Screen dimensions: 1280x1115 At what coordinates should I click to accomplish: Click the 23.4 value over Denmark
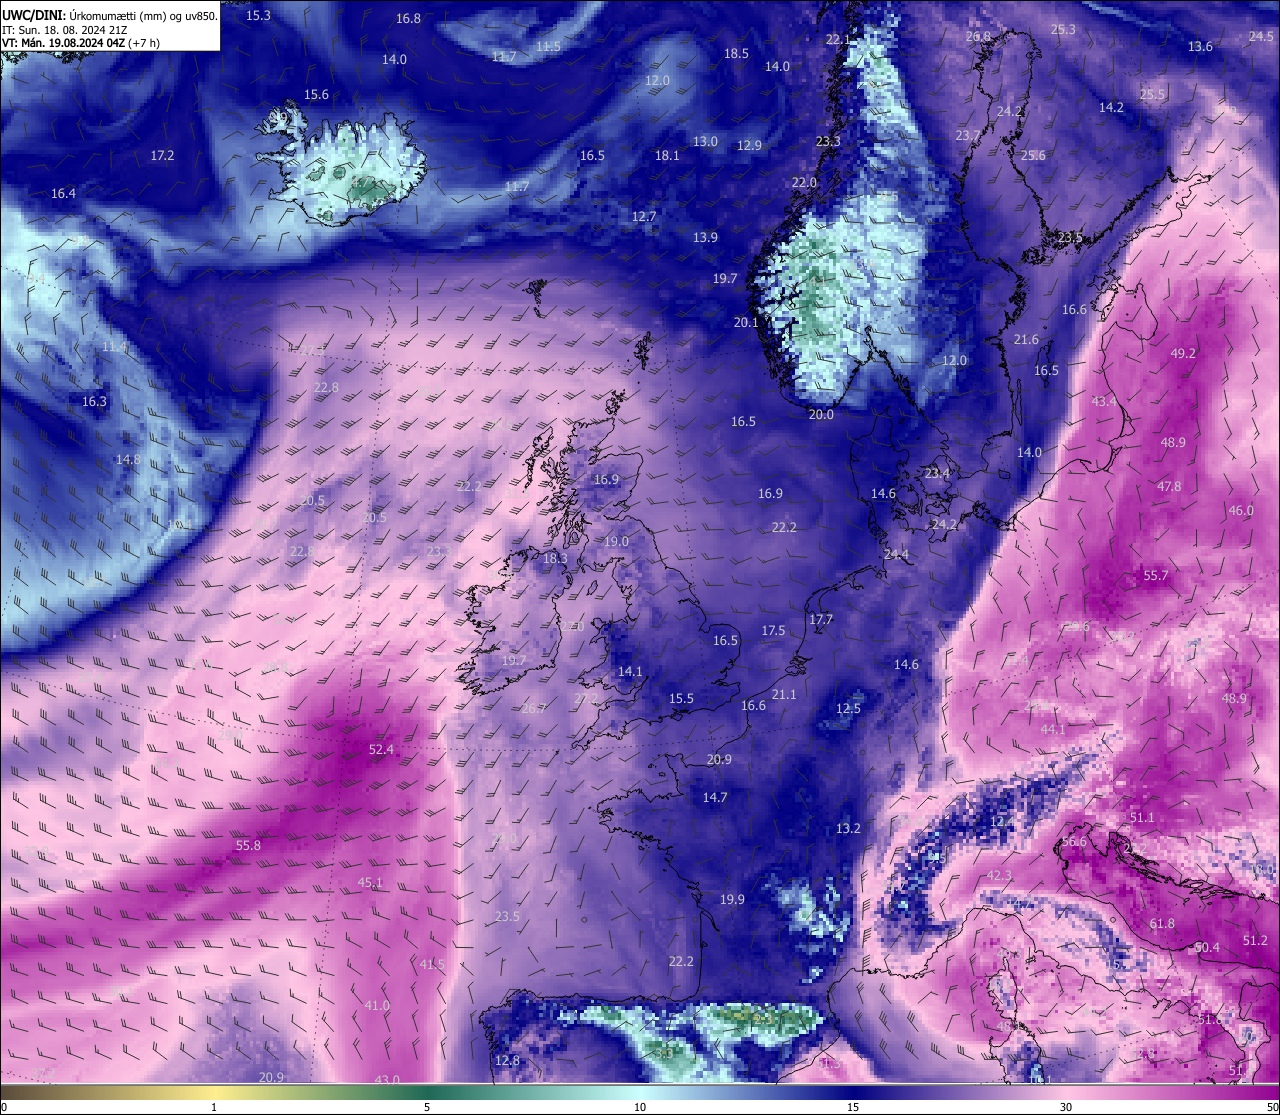coord(937,473)
